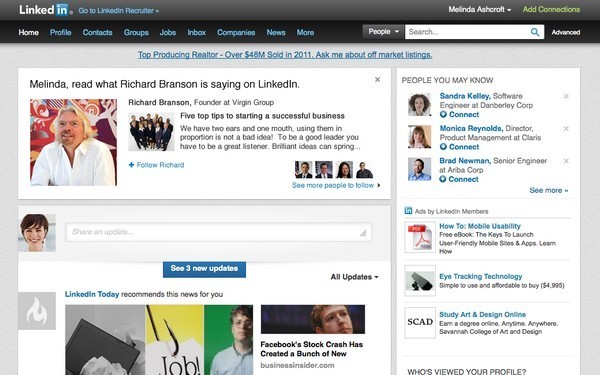Viewport: 600px width, 375px height.
Task: Open the LinkedIn Today link
Action: (x=92, y=294)
